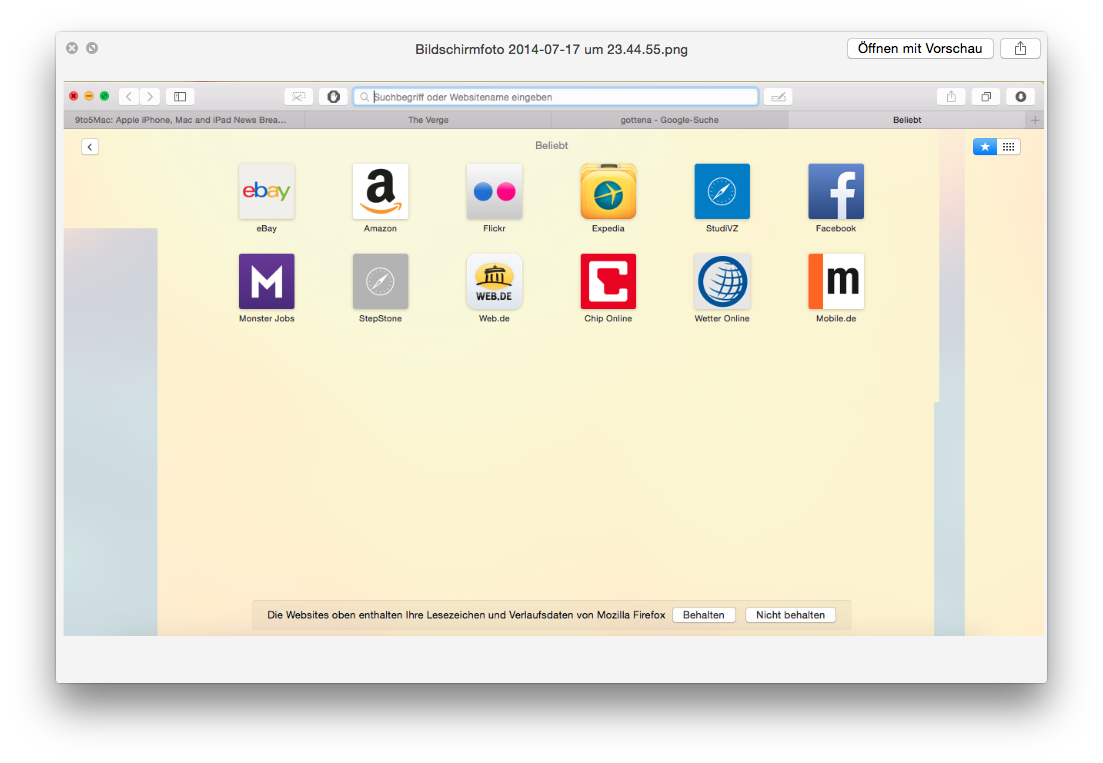This screenshot has height=763, width=1103.
Task: Open the StudiVZ compass tile
Action: (722, 191)
